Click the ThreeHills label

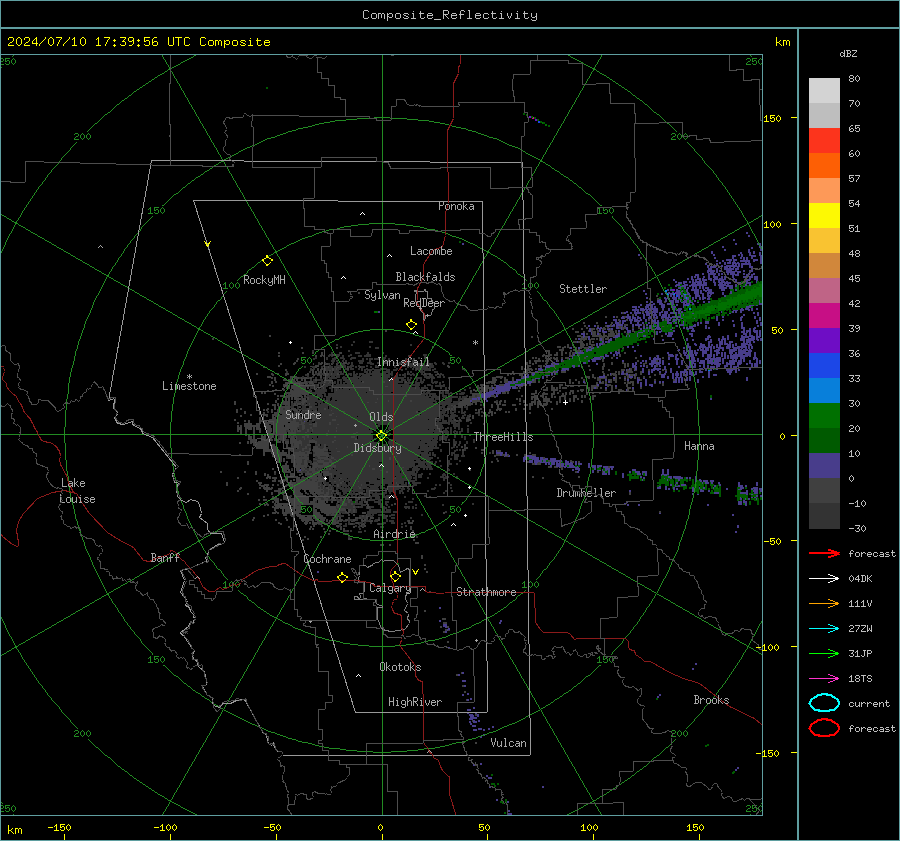pyautogui.click(x=503, y=437)
